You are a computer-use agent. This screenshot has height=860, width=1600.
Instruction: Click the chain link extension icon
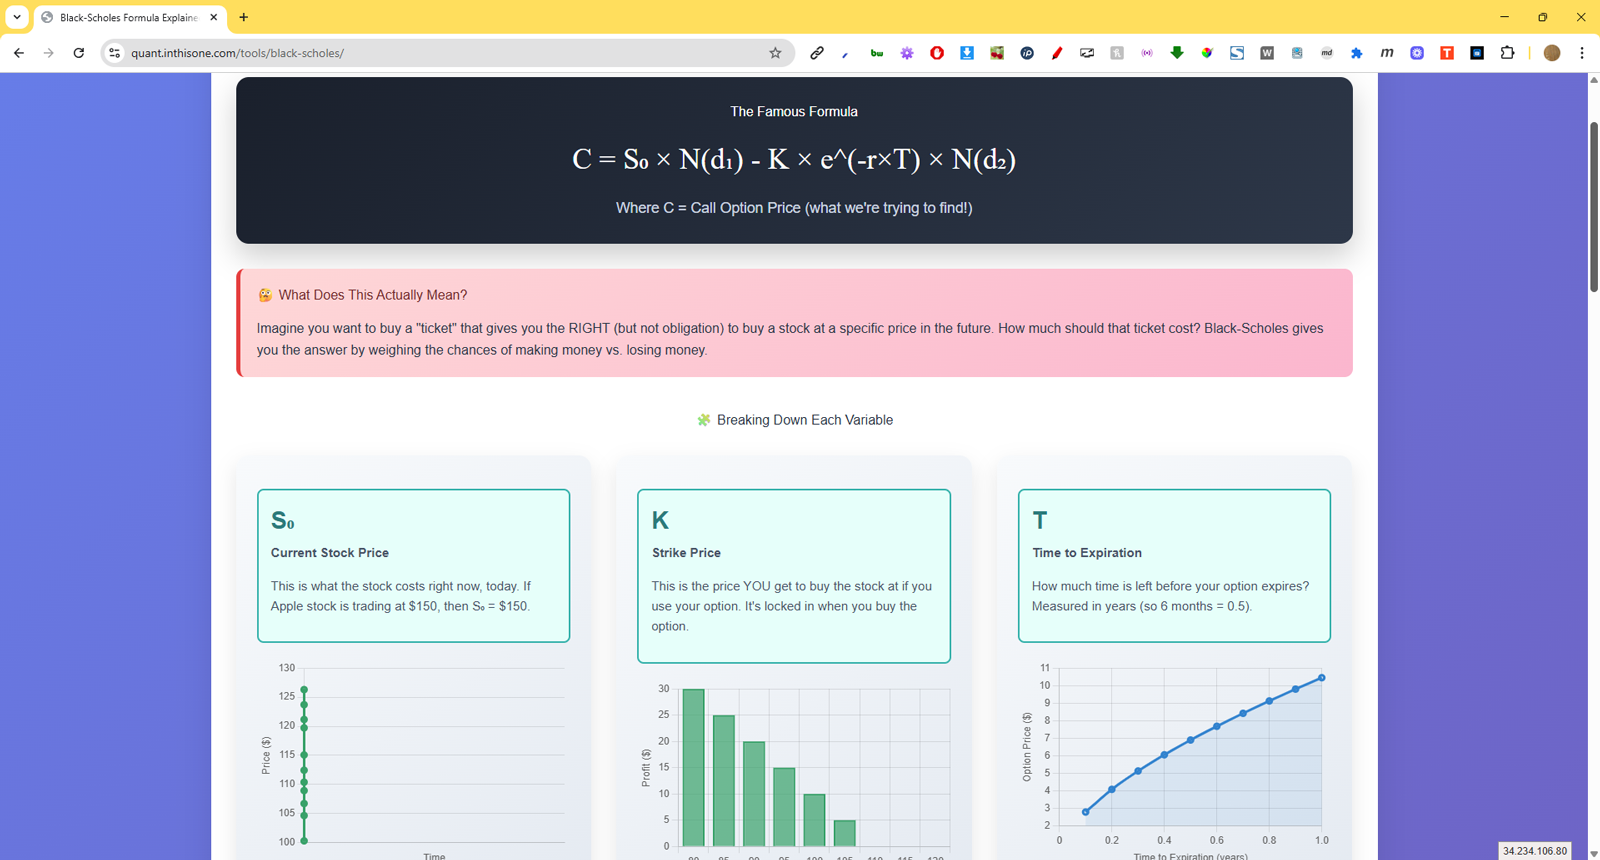click(817, 53)
